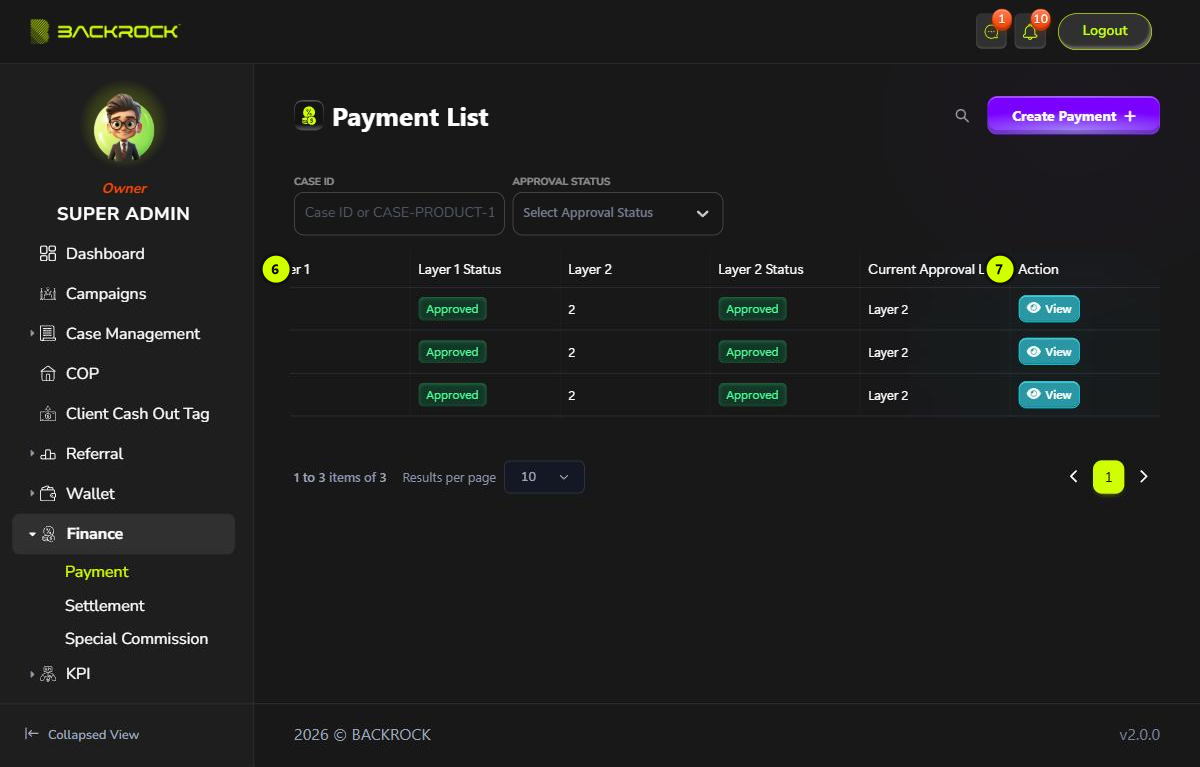Expand the KPI menu arrow
Screen dimensions: 1200x767
(x=32, y=674)
